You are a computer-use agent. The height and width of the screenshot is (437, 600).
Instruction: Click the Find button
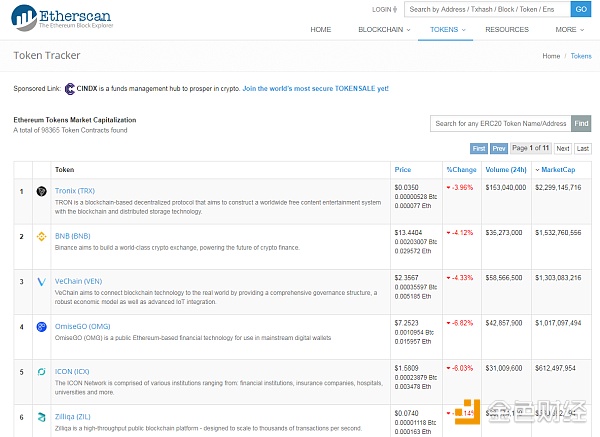581,124
